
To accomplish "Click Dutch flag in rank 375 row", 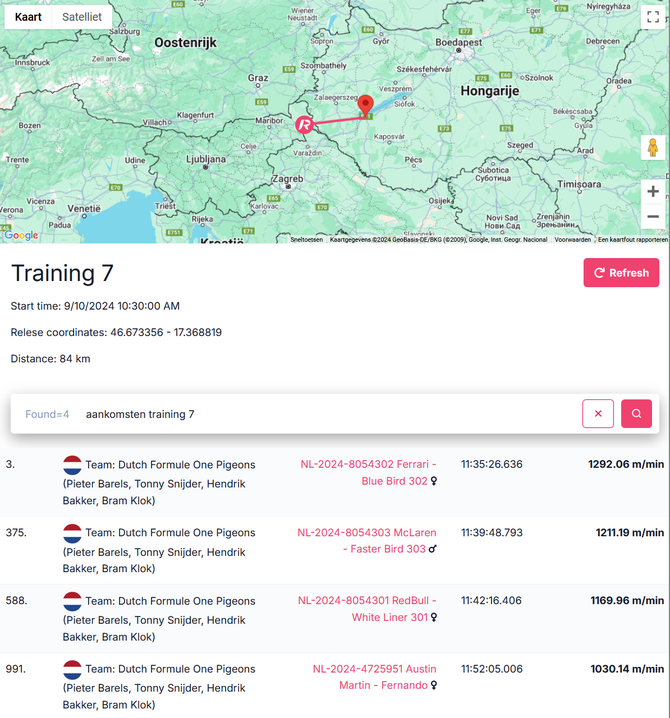I will coord(72,533).
